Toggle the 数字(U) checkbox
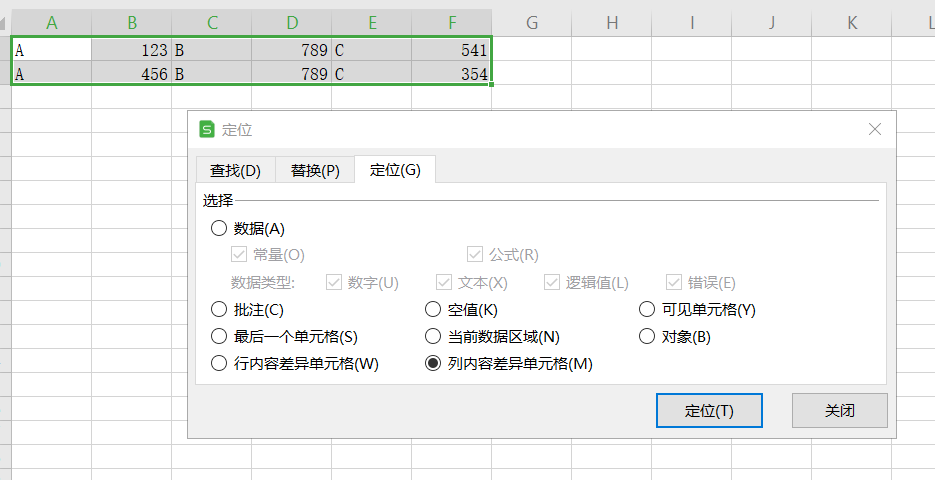The image size is (935, 480). pos(334,282)
